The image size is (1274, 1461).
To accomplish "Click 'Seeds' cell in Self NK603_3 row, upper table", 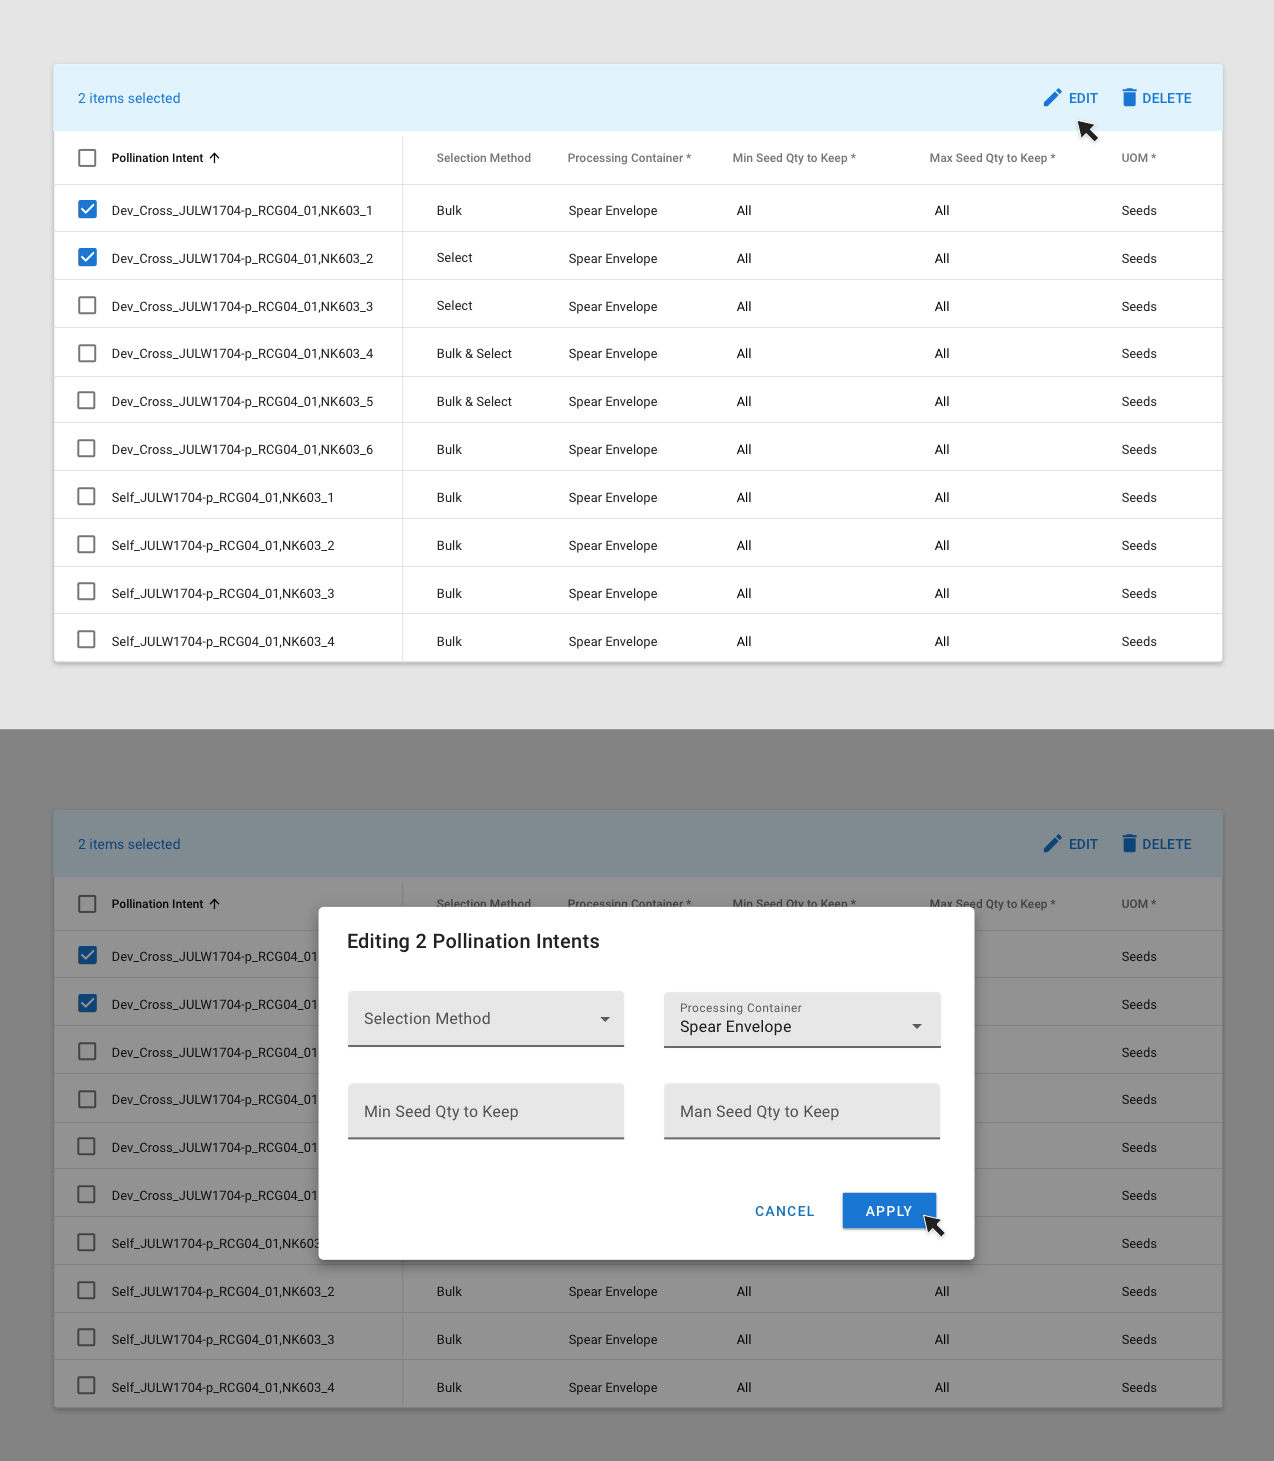I will pos(1139,594).
